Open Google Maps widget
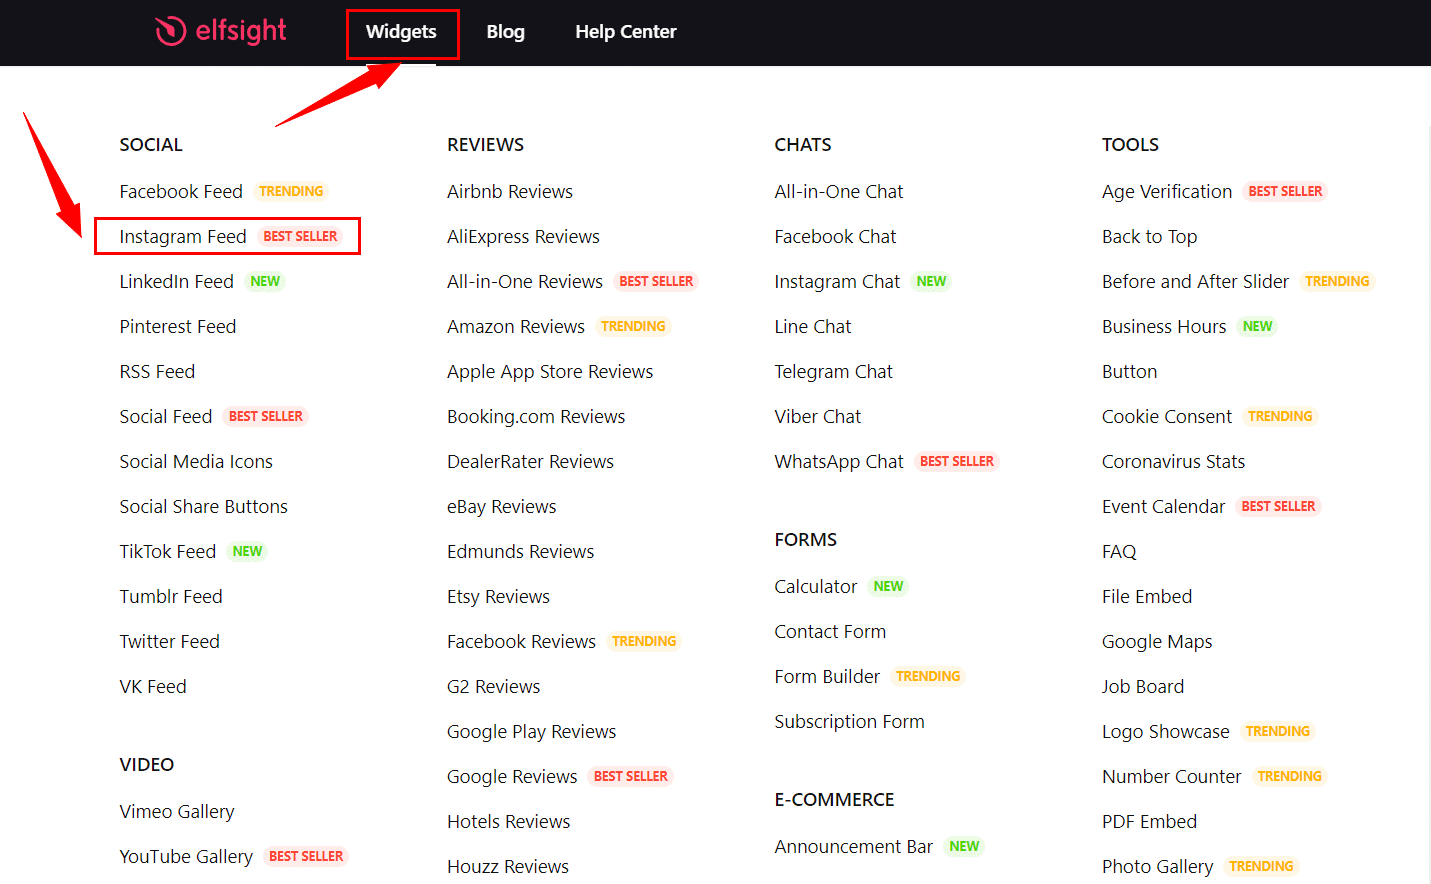The image size is (1431, 884). [x=1157, y=641]
